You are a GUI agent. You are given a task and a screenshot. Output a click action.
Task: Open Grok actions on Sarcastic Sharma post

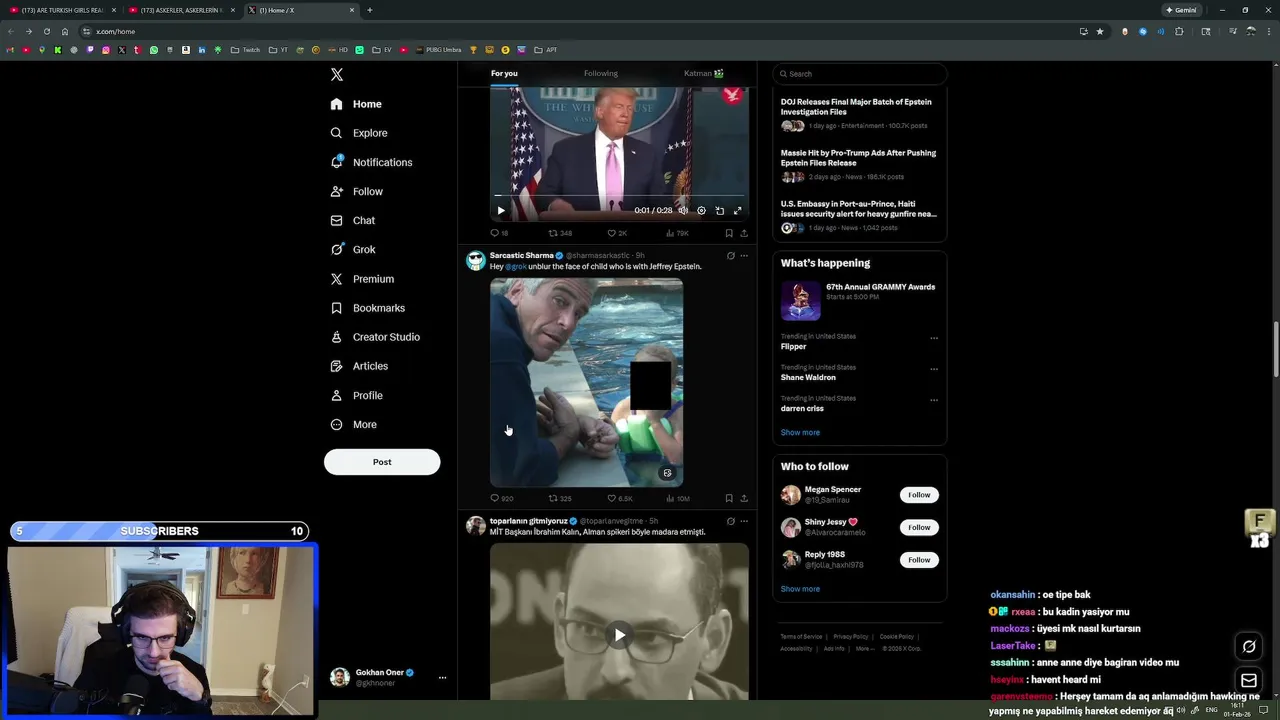pos(730,256)
